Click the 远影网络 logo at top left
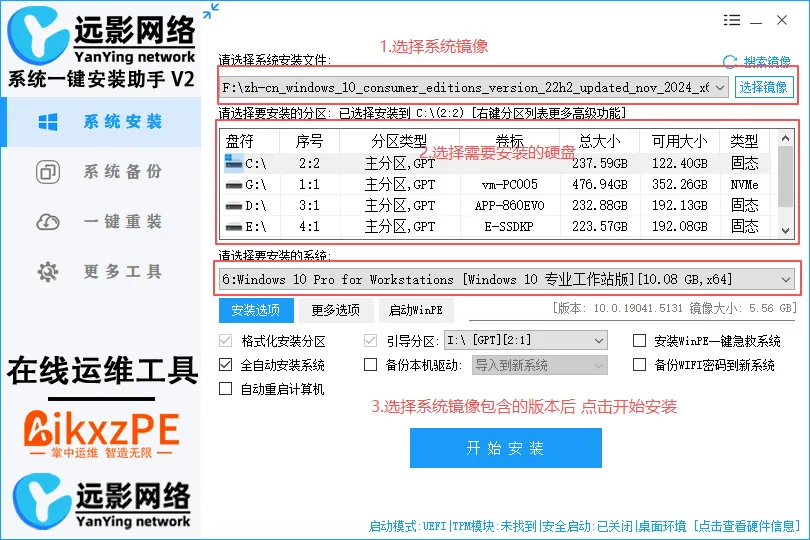Screen dimensions: 810x540 [101, 36]
